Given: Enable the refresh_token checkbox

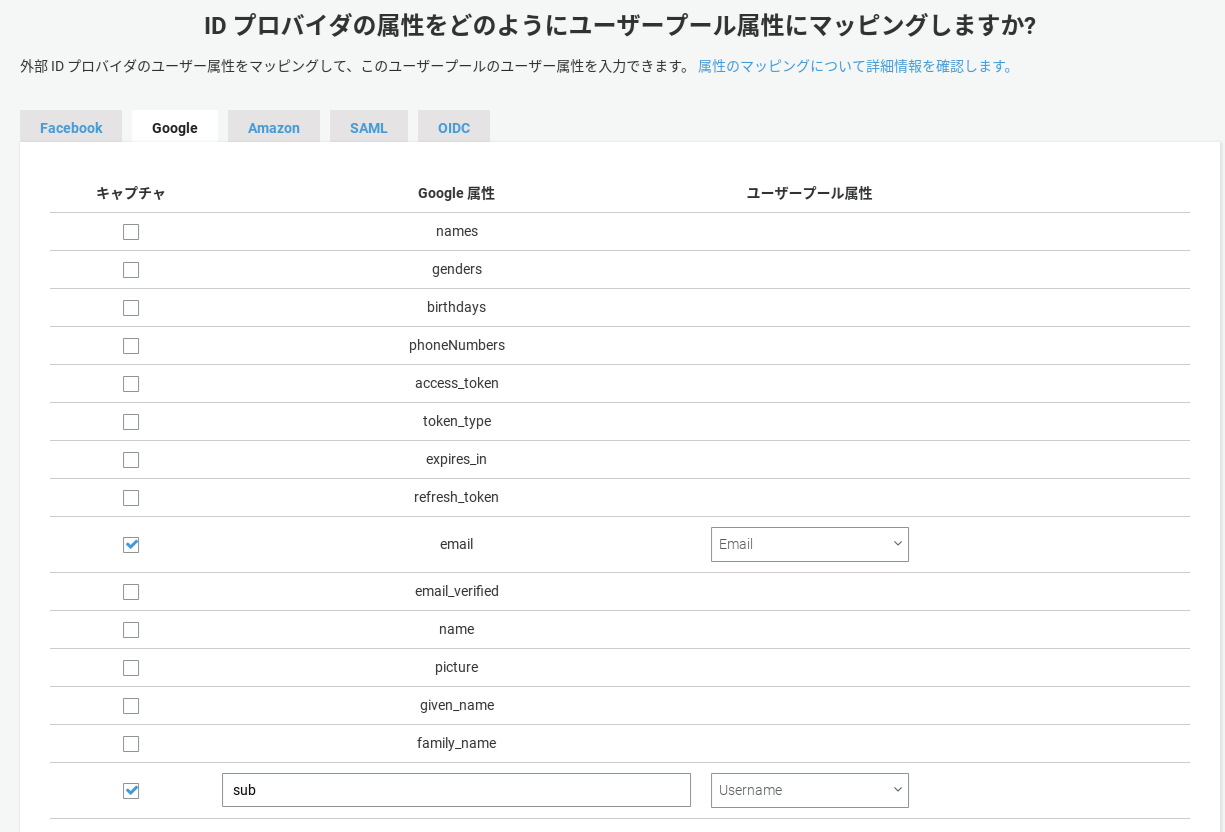Looking at the screenshot, I should click(131, 498).
